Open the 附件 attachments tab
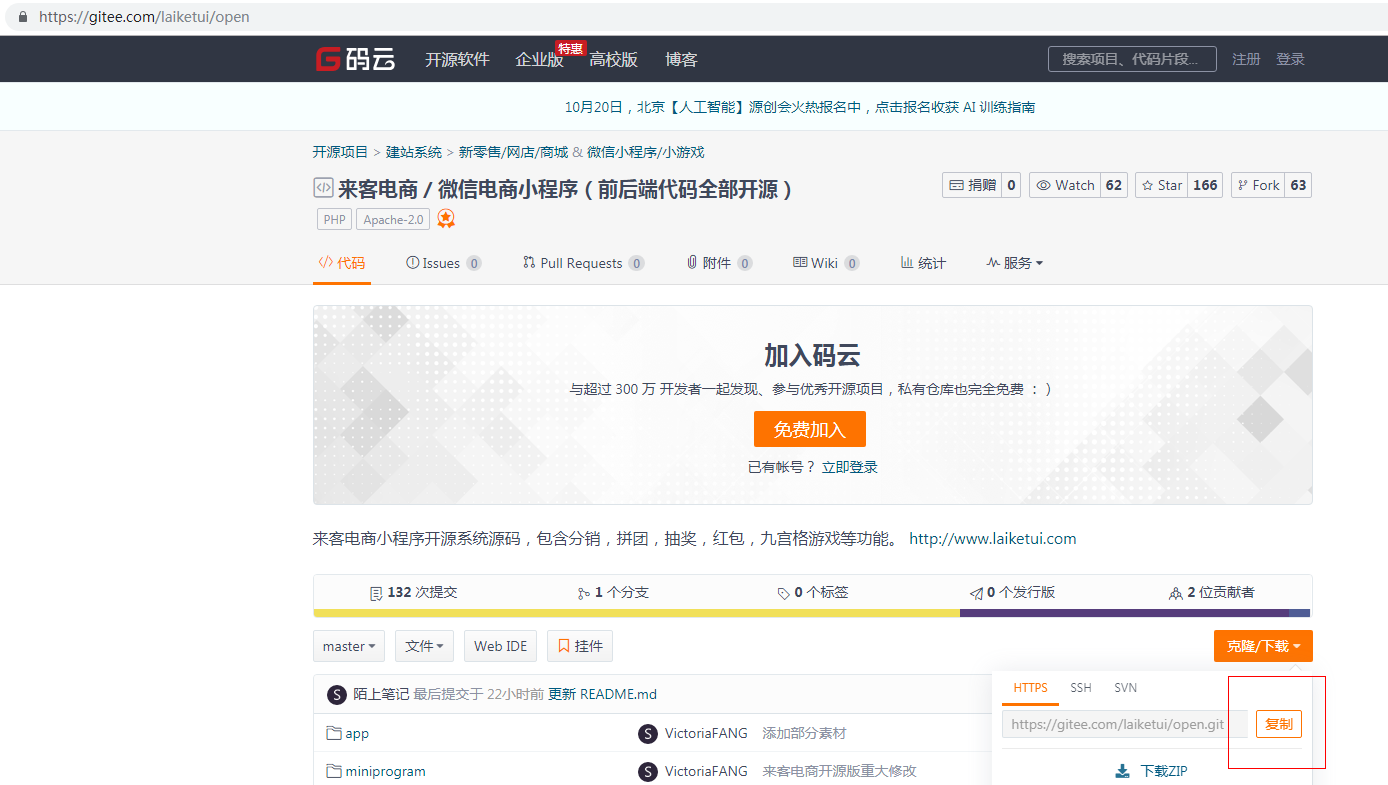 [x=719, y=263]
